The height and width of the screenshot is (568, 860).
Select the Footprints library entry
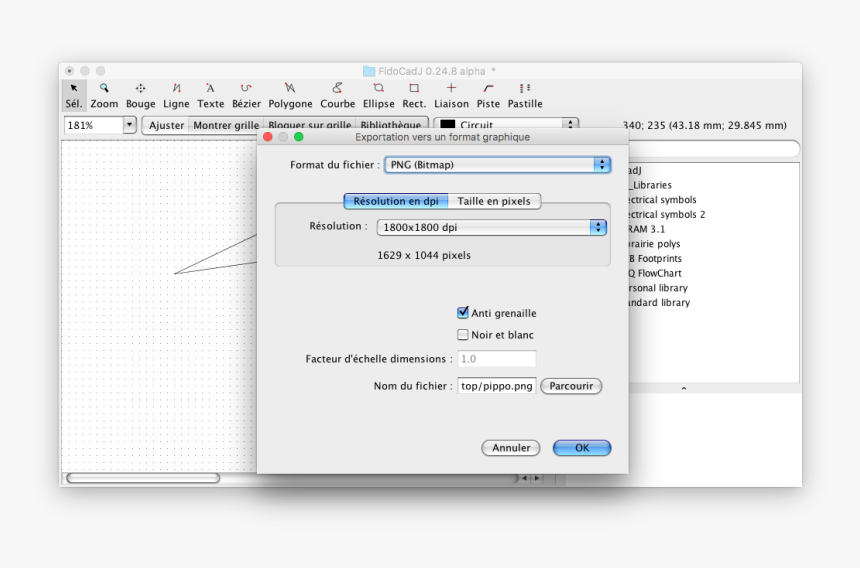(x=655, y=258)
